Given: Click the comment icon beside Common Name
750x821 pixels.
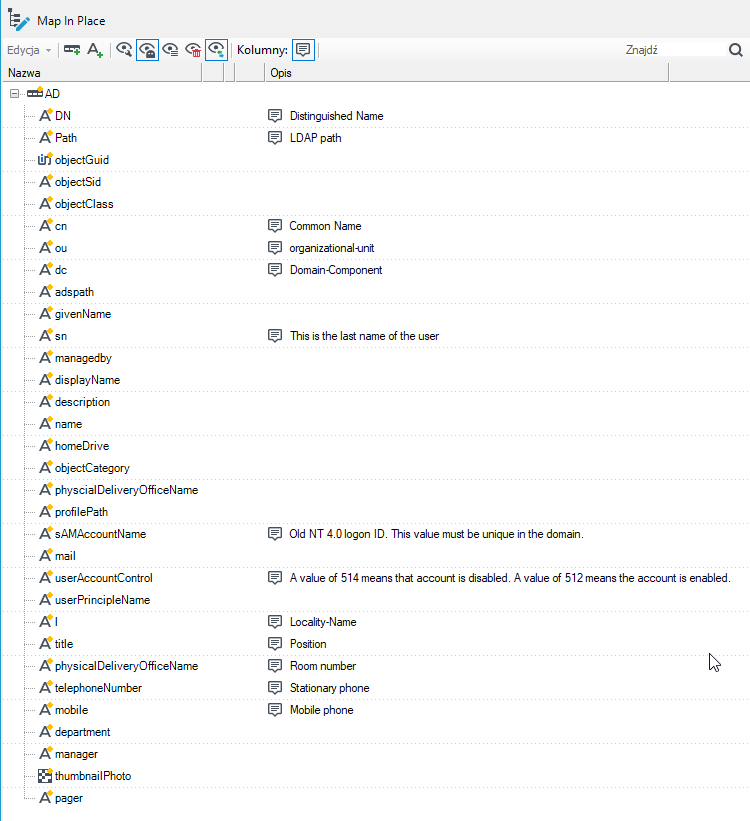Looking at the screenshot, I should click(275, 226).
